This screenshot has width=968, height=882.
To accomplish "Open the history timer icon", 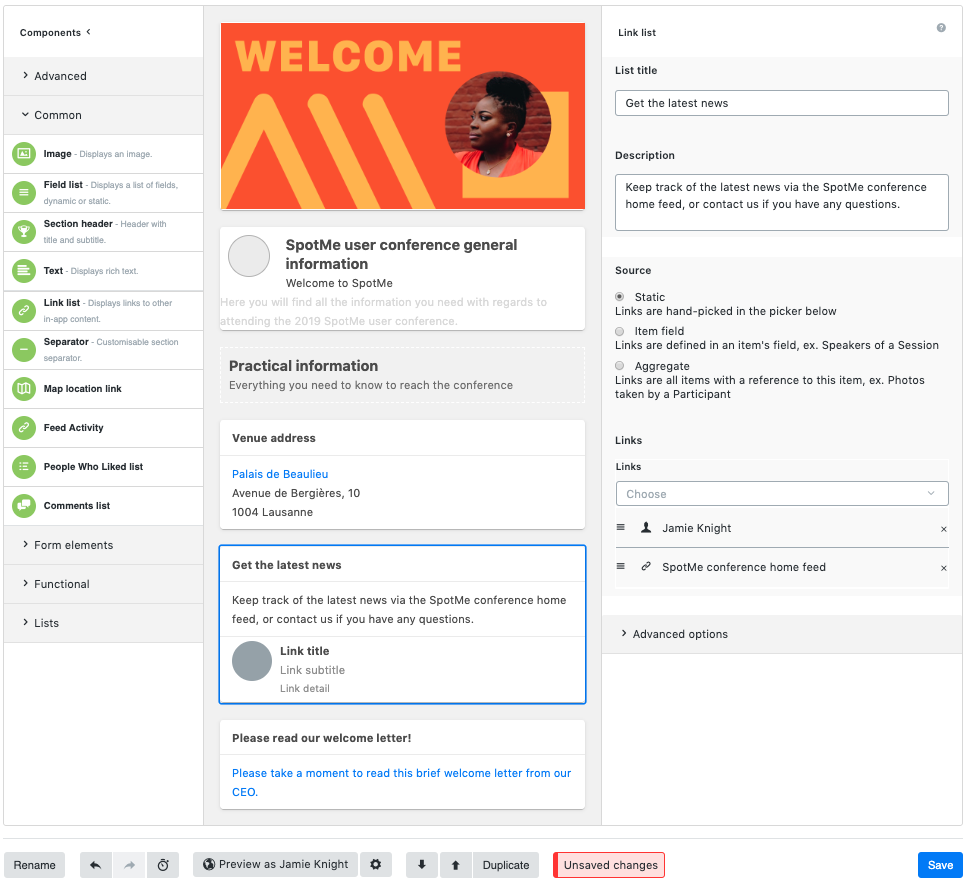I will (x=163, y=865).
